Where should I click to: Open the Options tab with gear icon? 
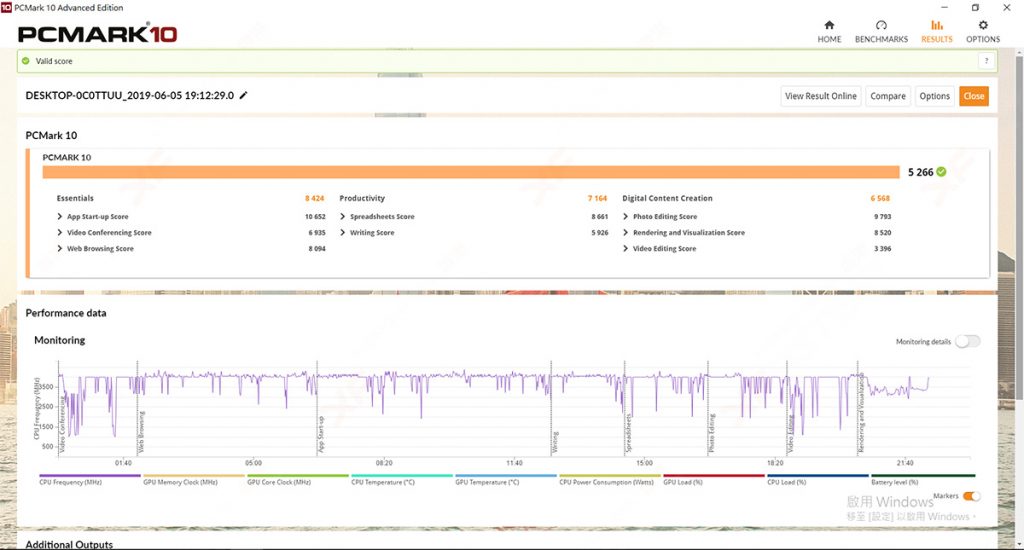pyautogui.click(x=983, y=31)
